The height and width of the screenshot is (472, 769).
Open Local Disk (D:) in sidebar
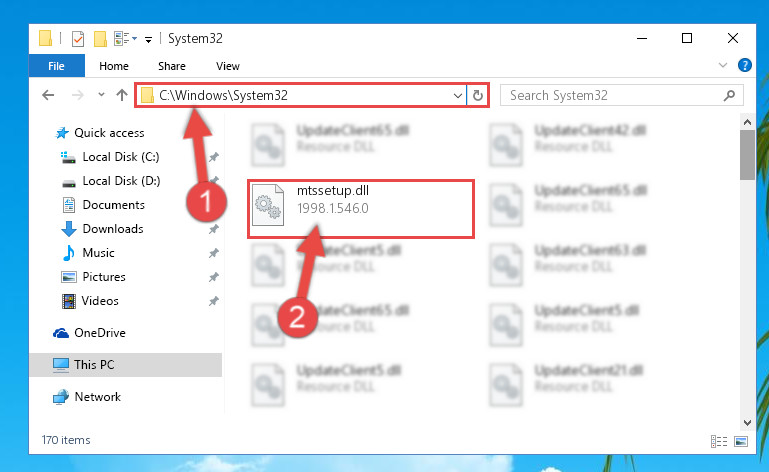coord(121,181)
